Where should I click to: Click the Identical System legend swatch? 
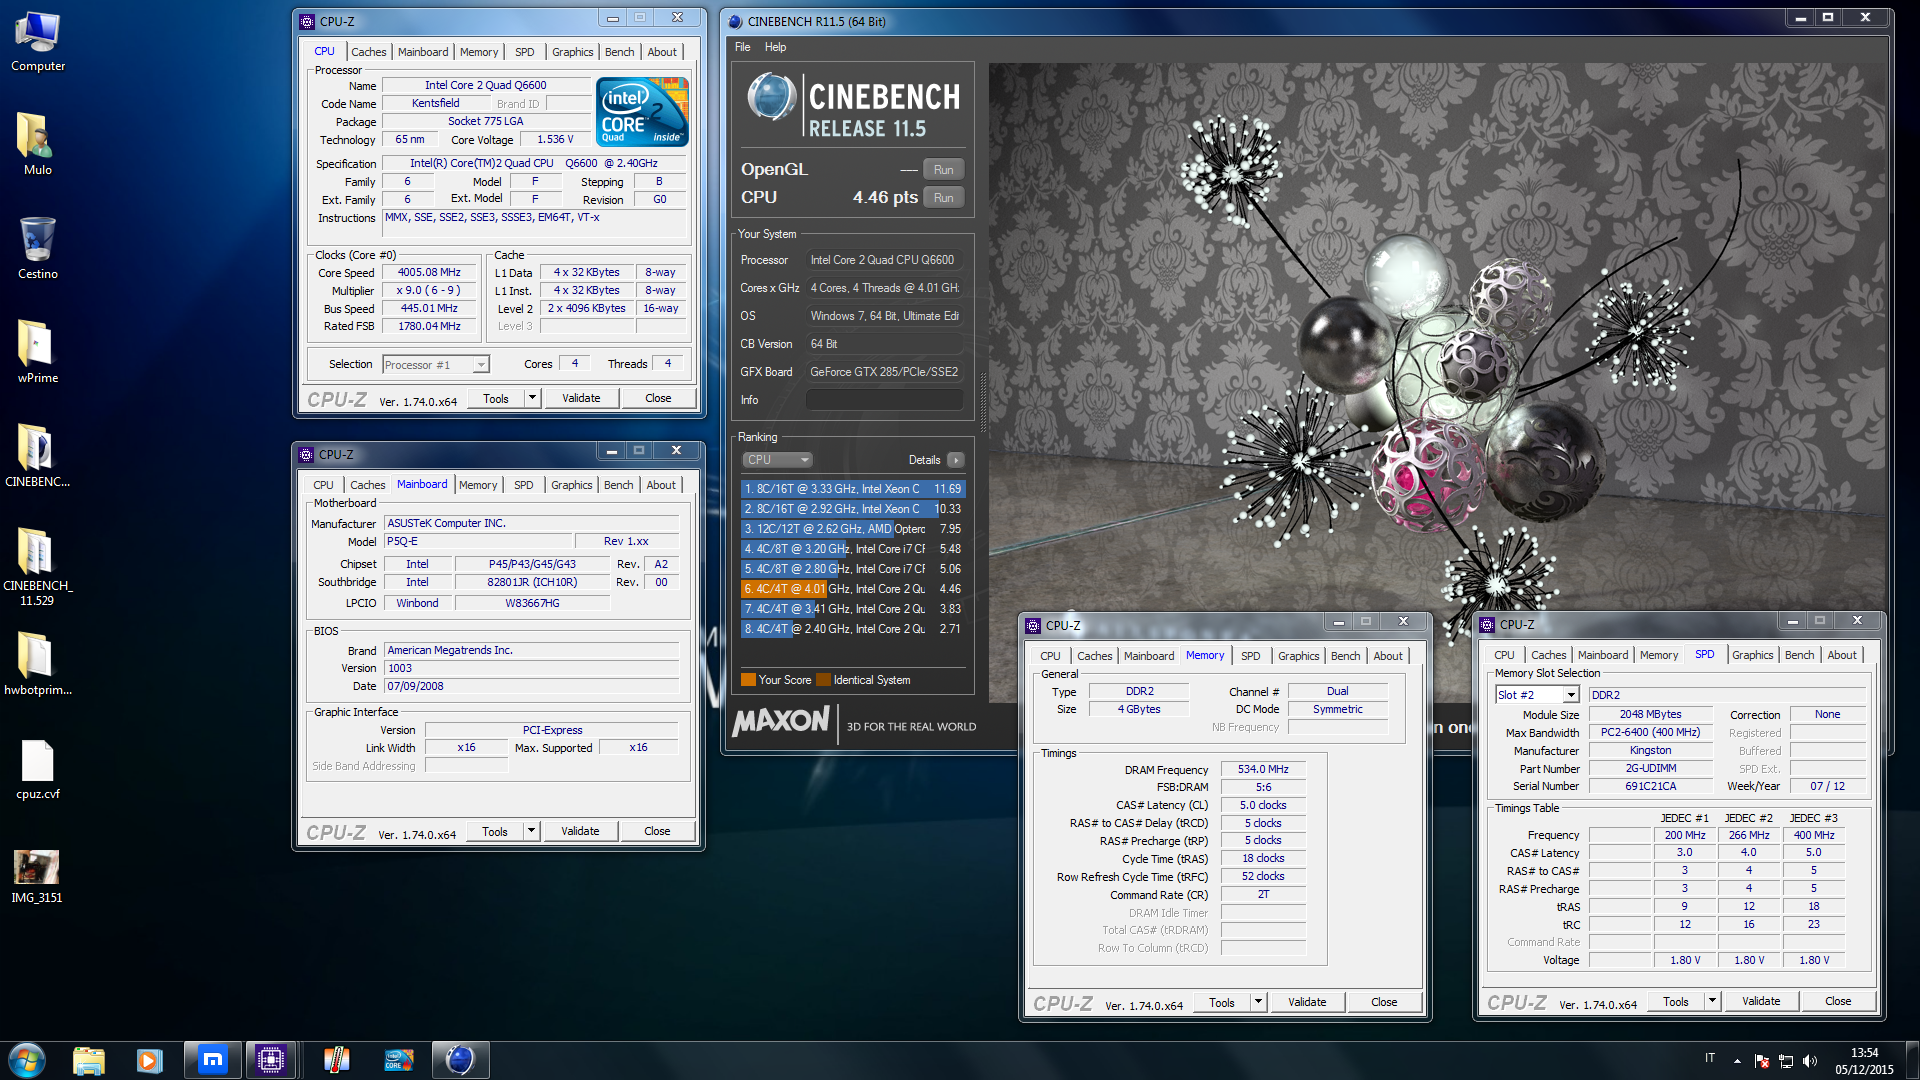coord(823,680)
